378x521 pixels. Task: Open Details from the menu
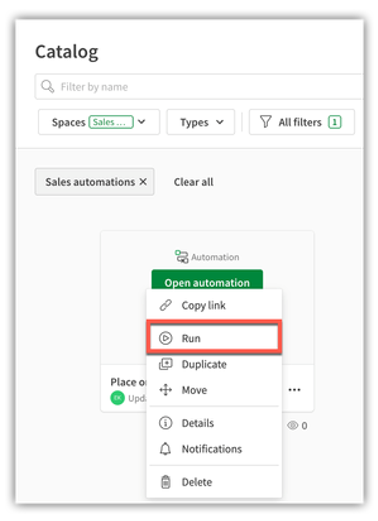(x=214, y=423)
